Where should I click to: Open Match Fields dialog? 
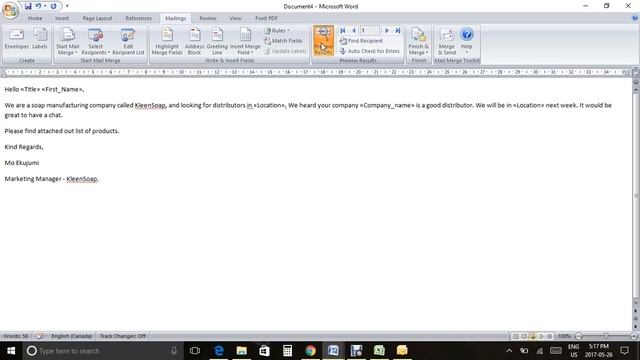tap(283, 41)
